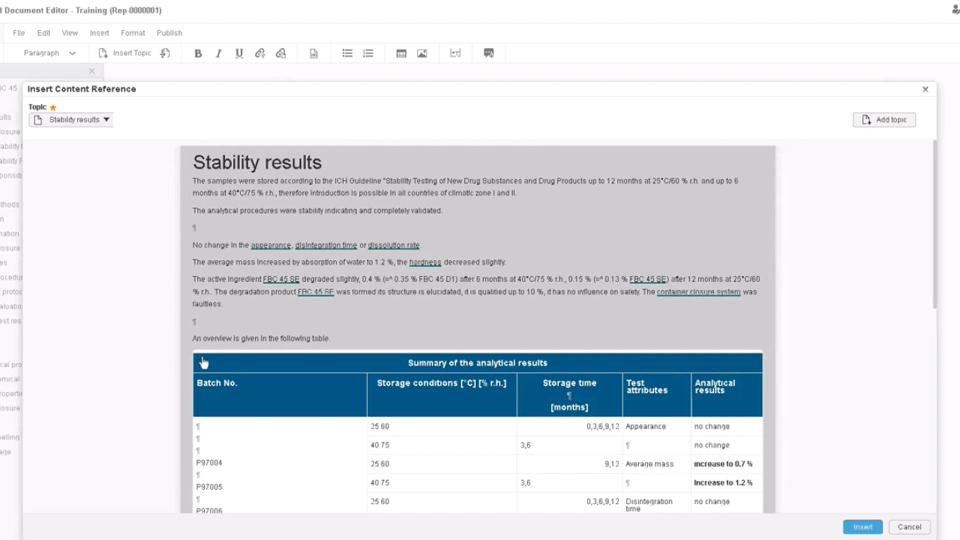Click the reuse topic icon beside Insert Topic

point(165,53)
